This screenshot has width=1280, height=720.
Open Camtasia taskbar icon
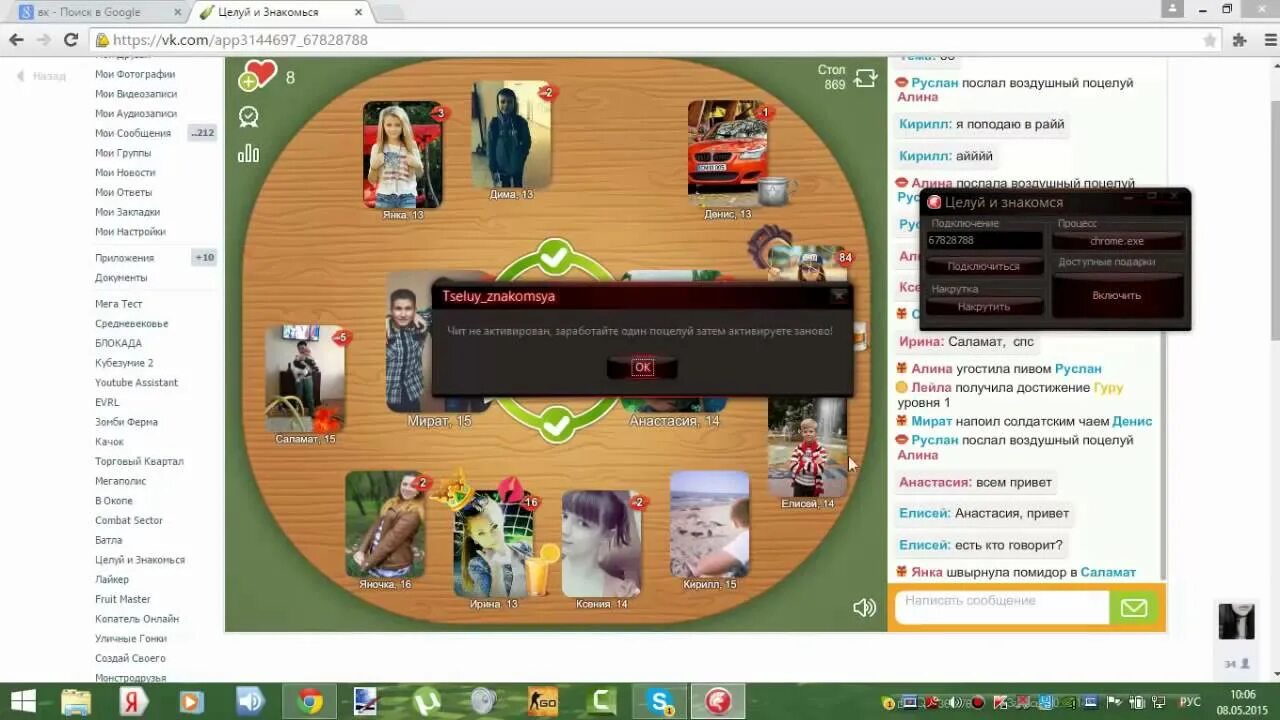point(602,702)
